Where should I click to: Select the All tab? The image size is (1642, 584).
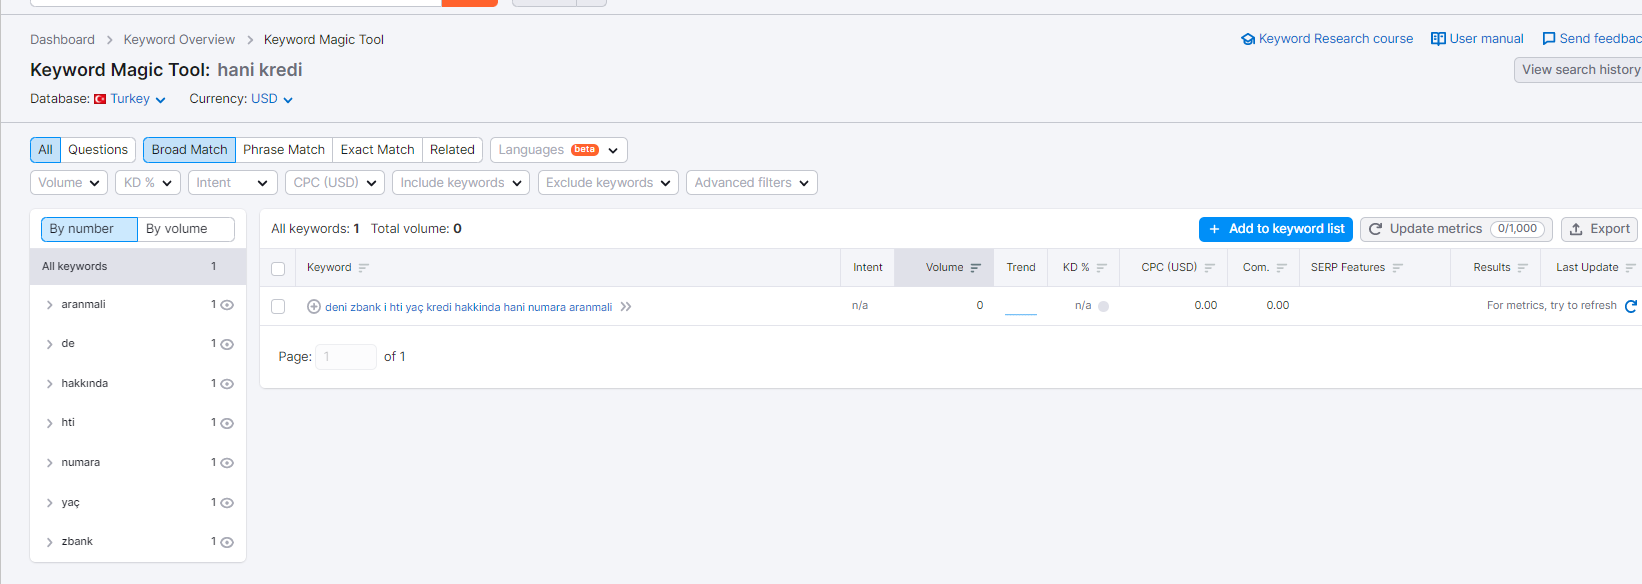point(46,150)
